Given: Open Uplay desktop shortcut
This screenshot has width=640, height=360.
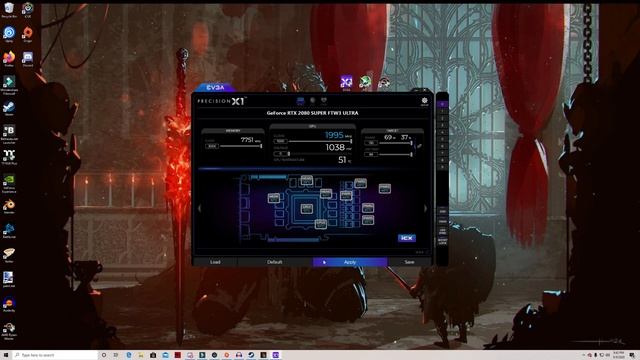Looking at the screenshot, I should point(9,35).
